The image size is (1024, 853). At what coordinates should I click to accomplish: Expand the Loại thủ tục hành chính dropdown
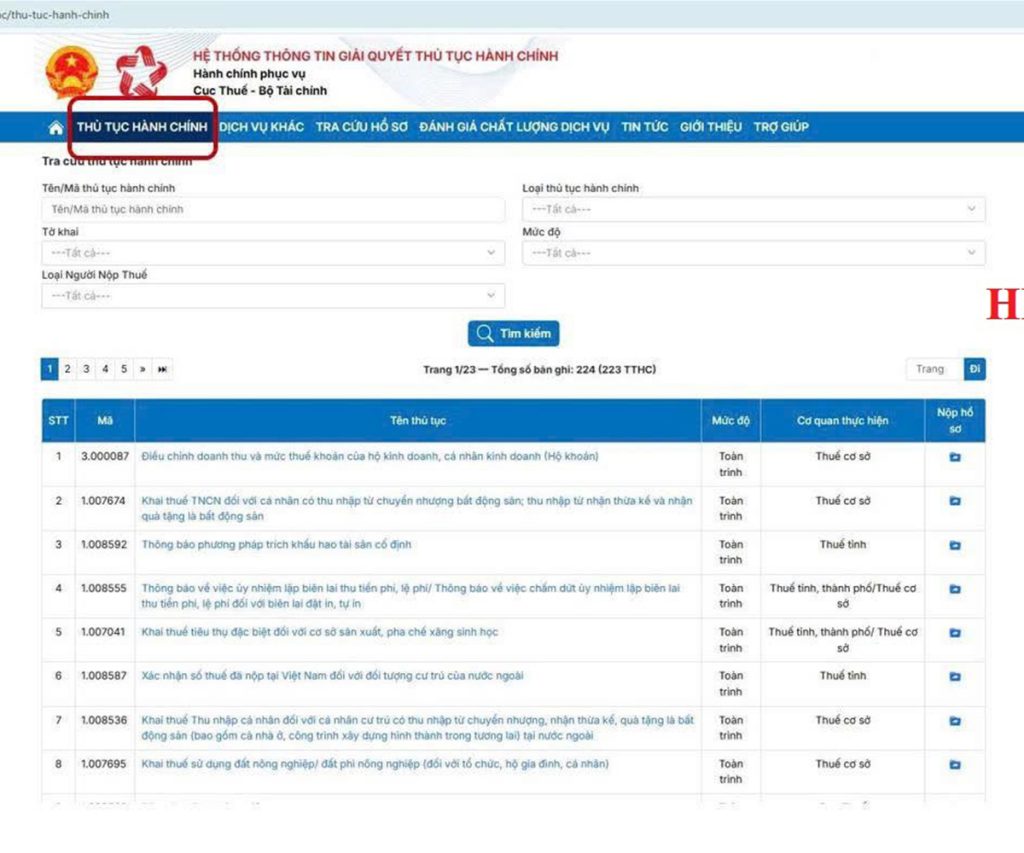[753, 209]
